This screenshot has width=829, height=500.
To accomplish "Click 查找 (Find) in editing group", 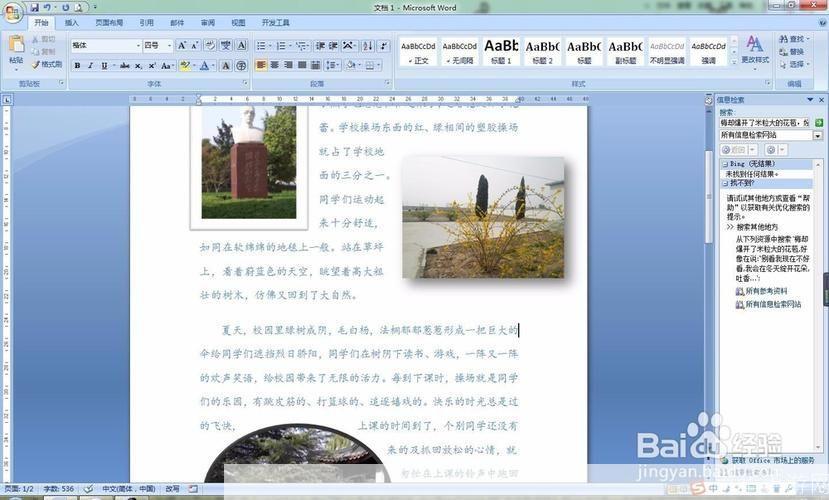I will point(794,39).
